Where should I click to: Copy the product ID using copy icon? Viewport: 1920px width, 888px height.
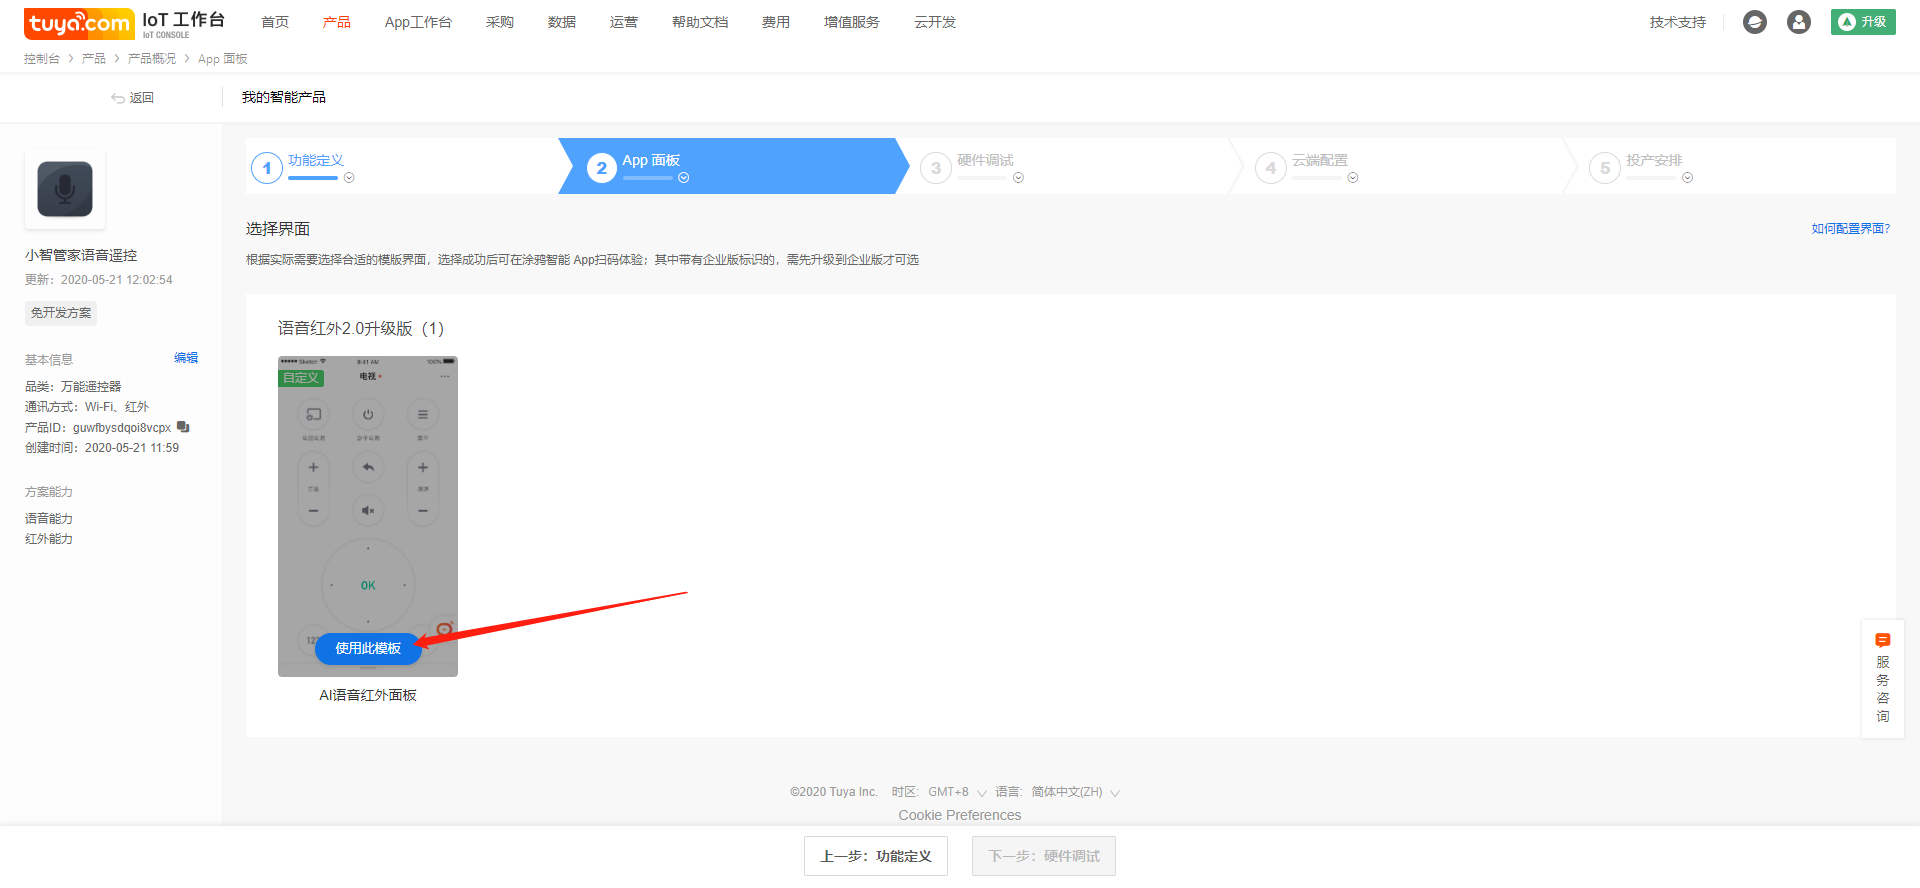tap(183, 427)
